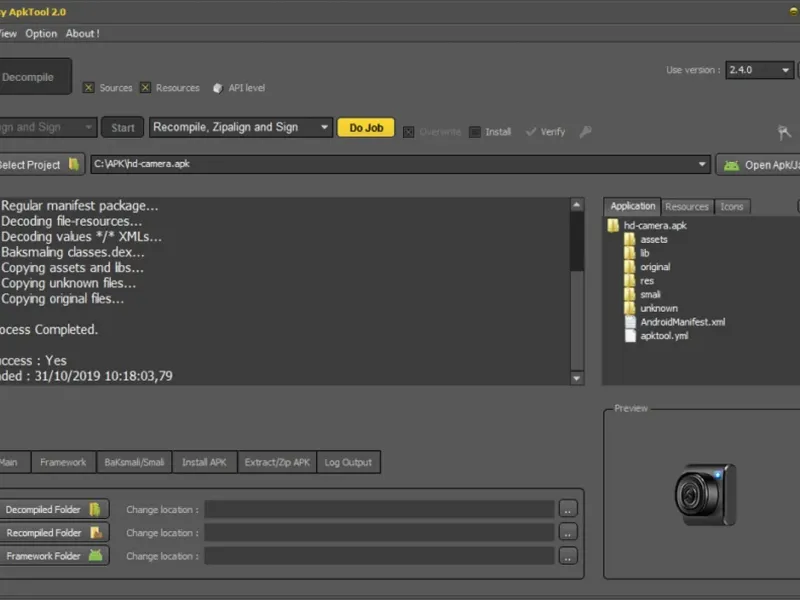The image size is (800, 600).
Task: Switch to the Baksmali/Smali tab
Action: 134,462
